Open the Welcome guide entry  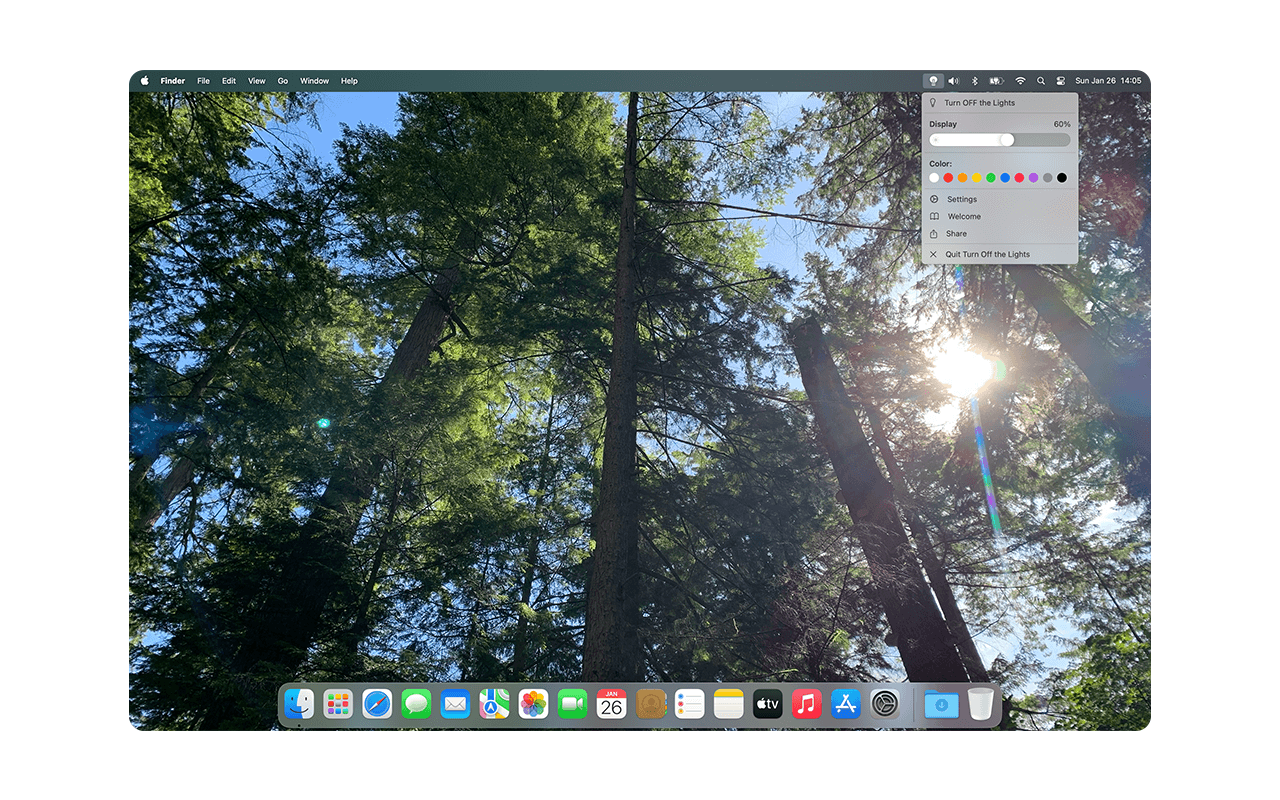(x=1000, y=216)
